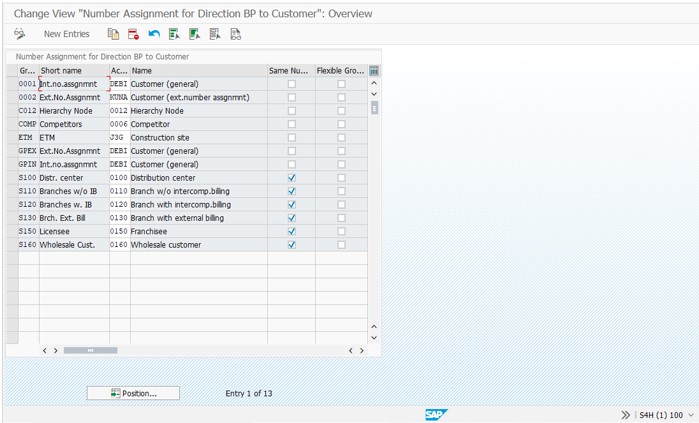
Task: Click the Display/Change toggle glasses icon
Action: (20, 34)
